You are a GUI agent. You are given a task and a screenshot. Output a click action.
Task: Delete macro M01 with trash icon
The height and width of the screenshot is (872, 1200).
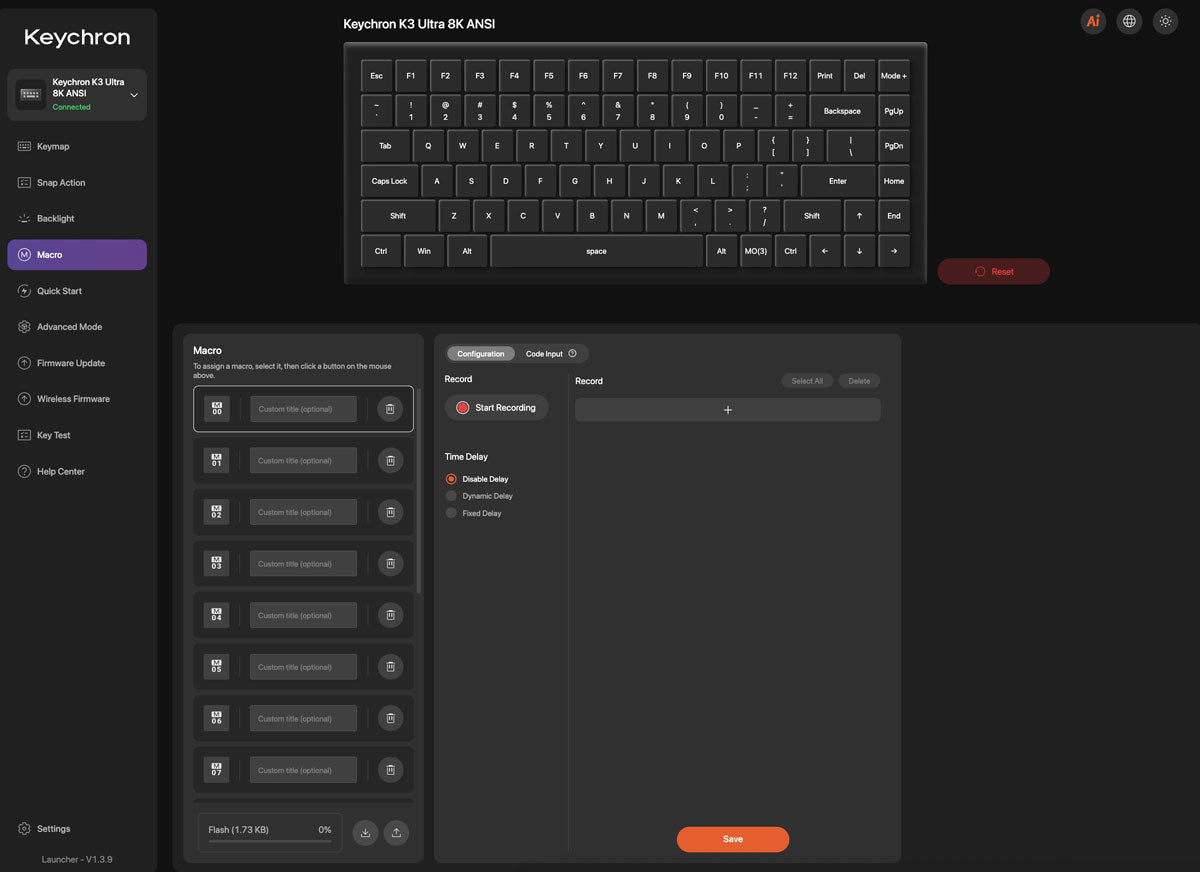pos(391,460)
